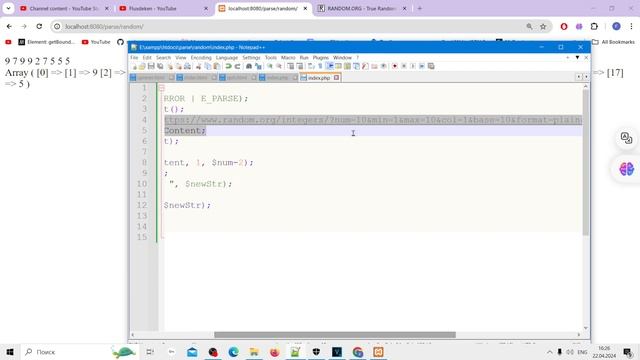Screen dimensions: 640x360
Task: Open the Element.getBound... bookmark
Action: (x=47, y=42)
